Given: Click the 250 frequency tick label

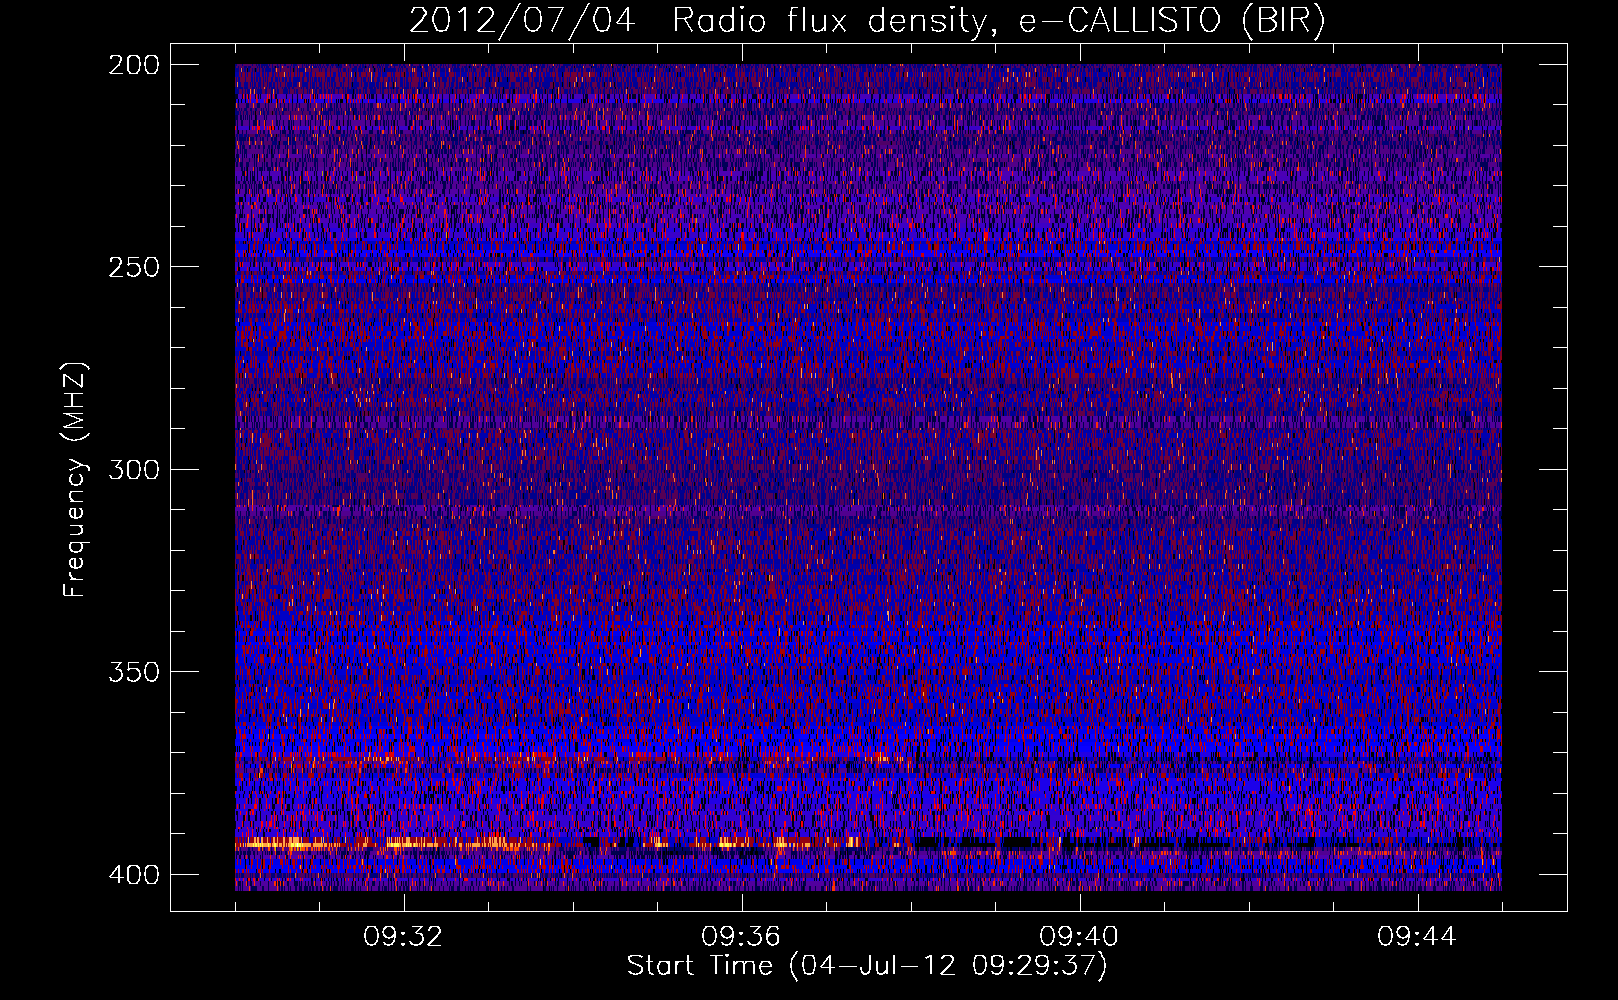Looking at the screenshot, I should (133, 267).
